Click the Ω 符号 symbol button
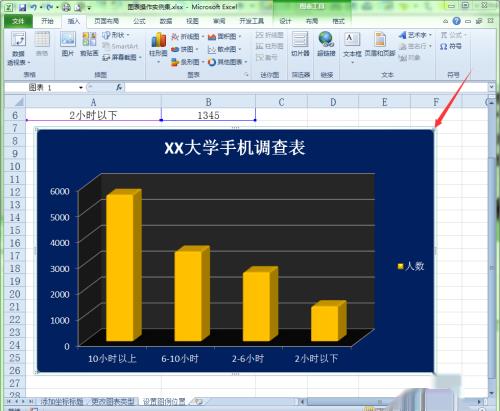The height and width of the screenshot is (411, 500). pyautogui.click(x=451, y=46)
